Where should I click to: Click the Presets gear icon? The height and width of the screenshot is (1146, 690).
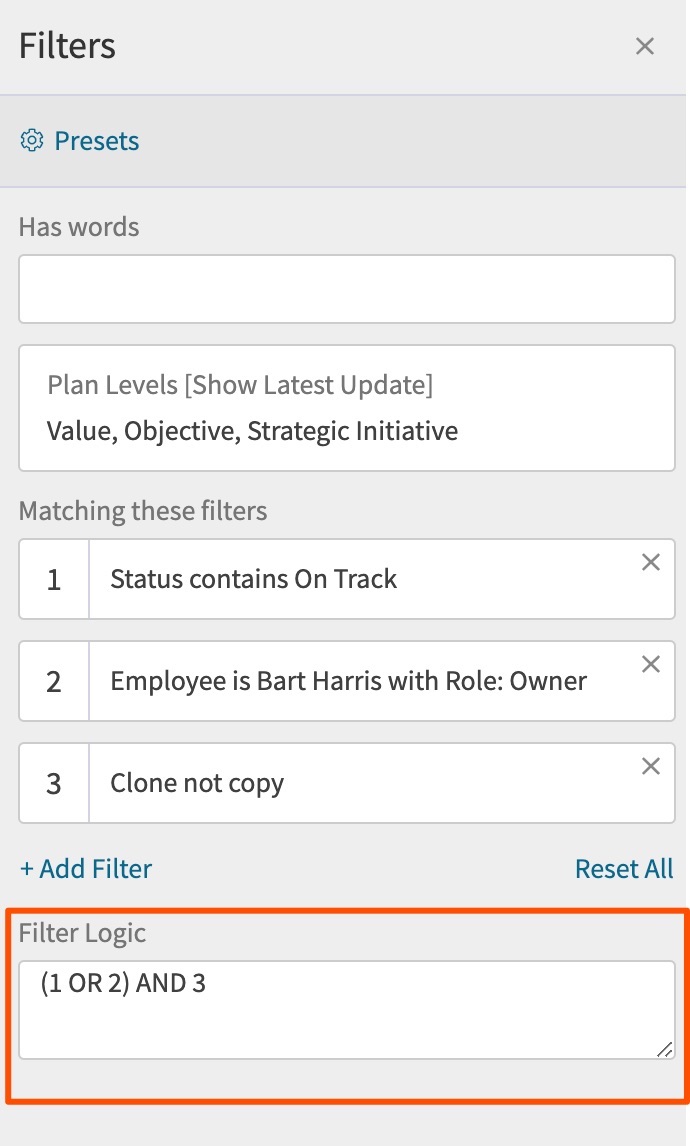(x=32, y=140)
